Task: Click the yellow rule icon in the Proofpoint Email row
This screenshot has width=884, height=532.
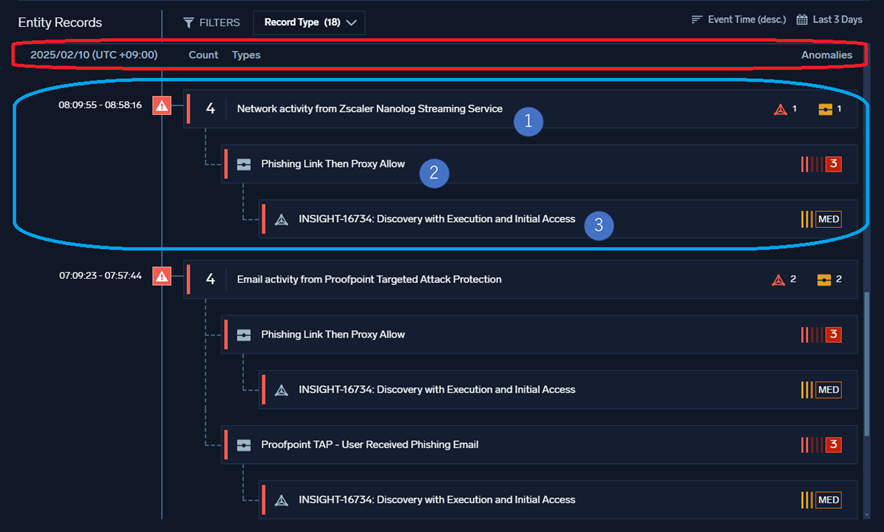Action: click(824, 280)
